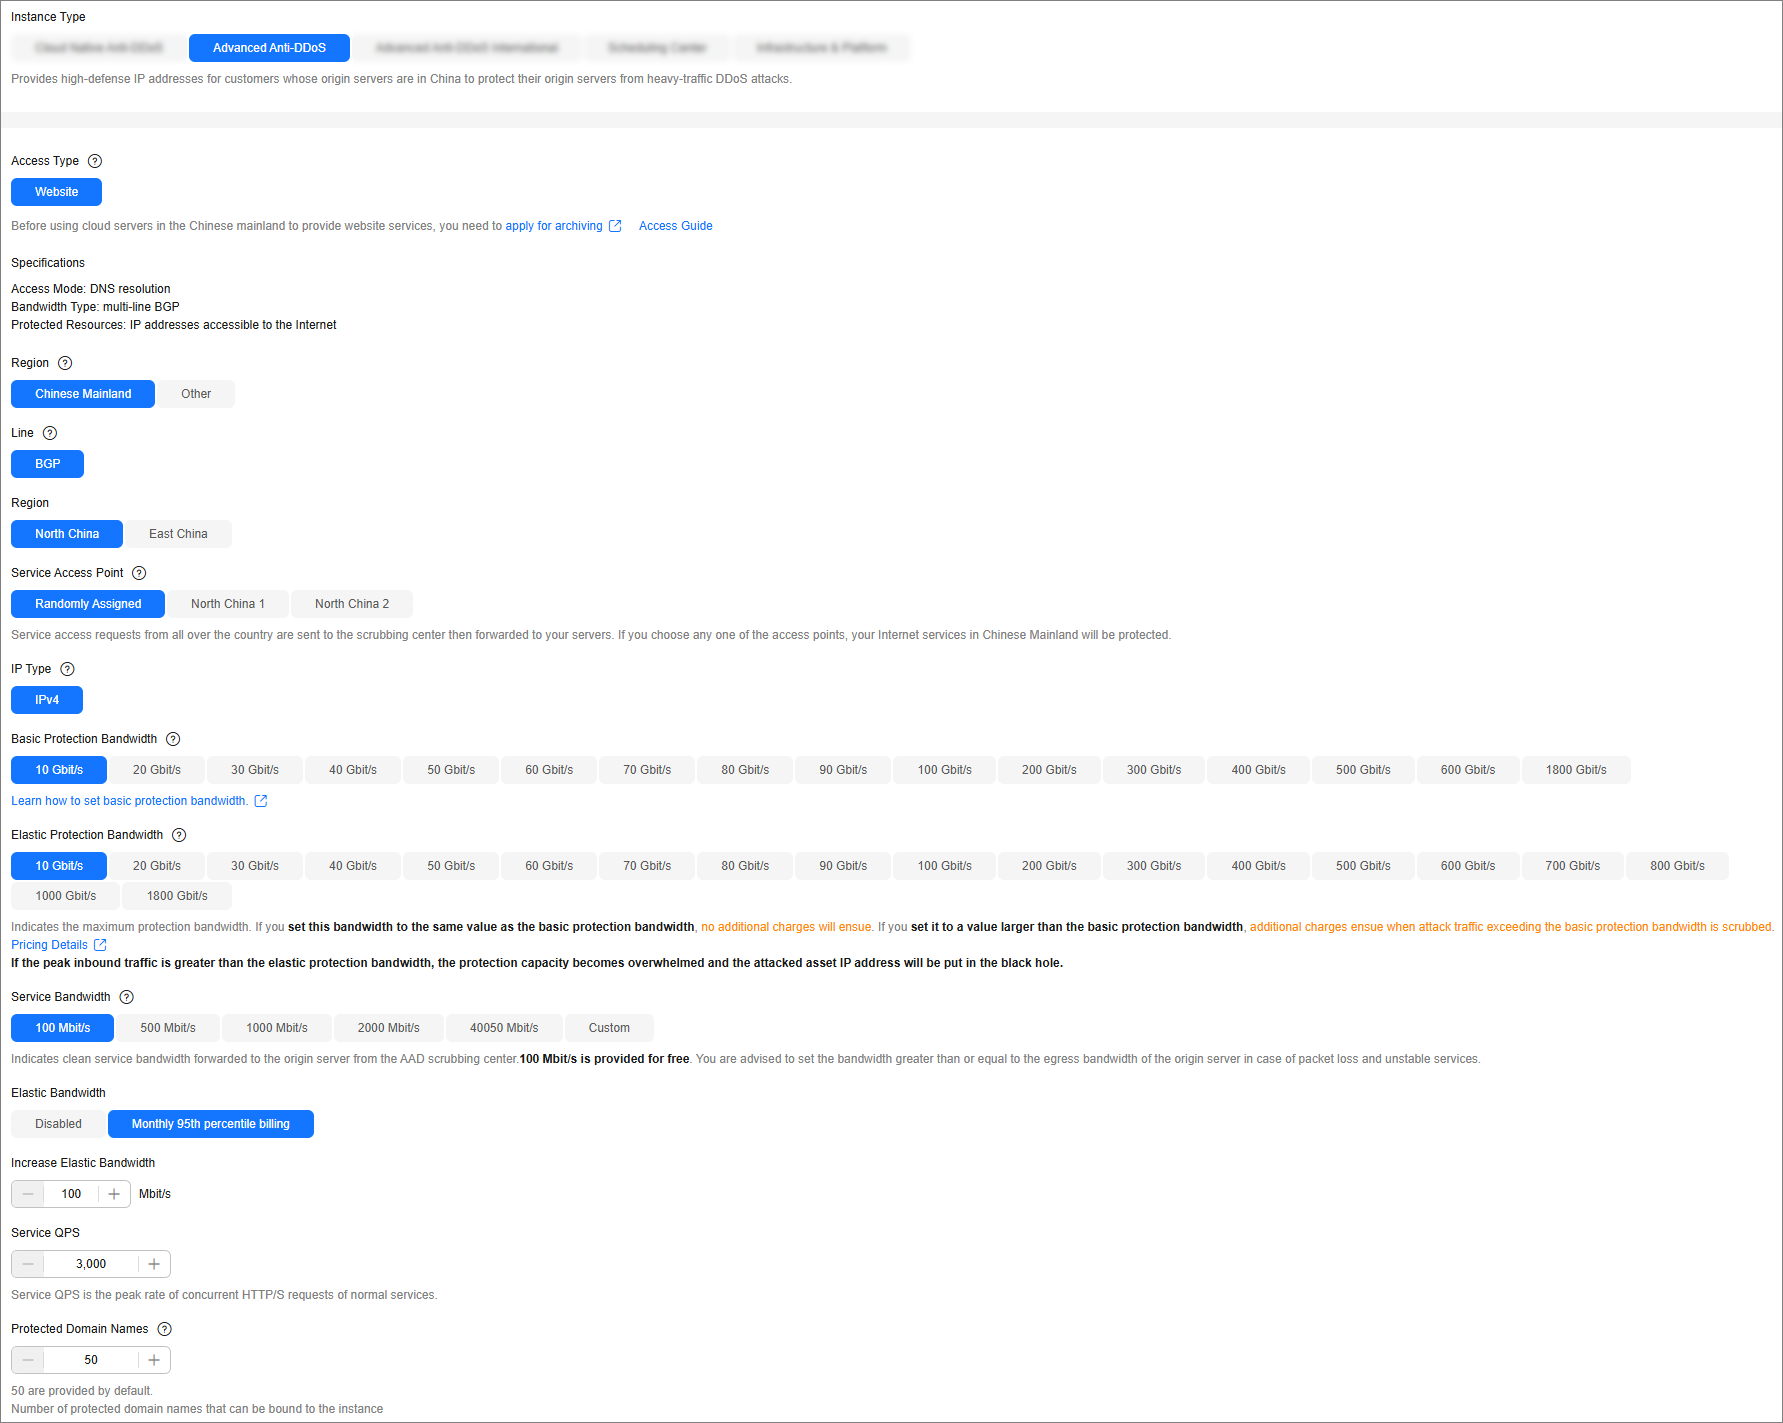1783x1423 pixels.
Task: Click the Service QPS value field
Action: pos(91,1264)
